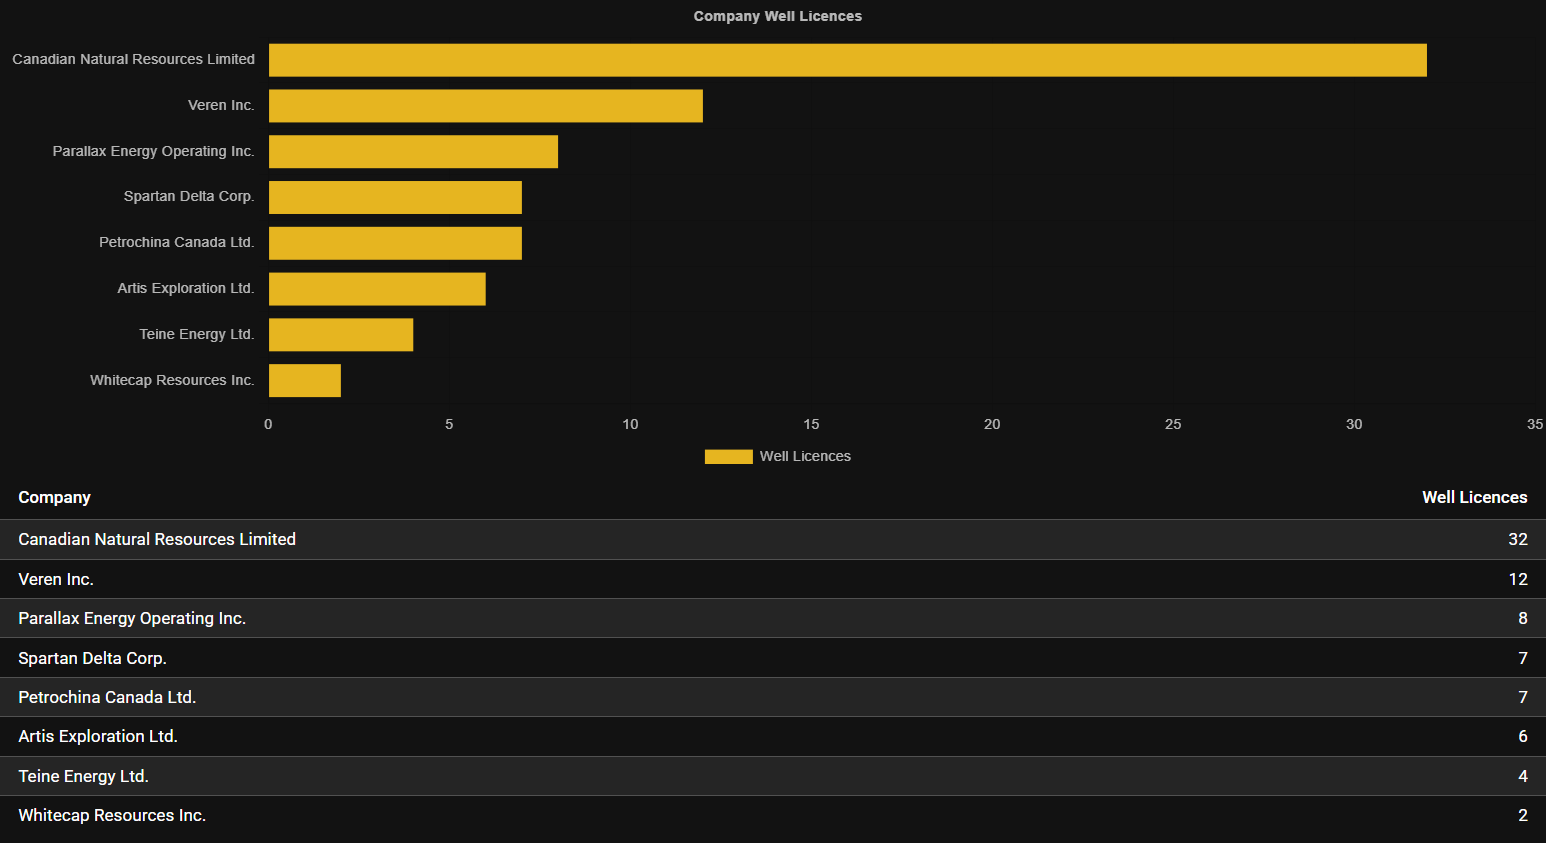The image size is (1546, 843).
Task: Select Canadian Natural Resources Limited table cell
Action: [x=157, y=539]
